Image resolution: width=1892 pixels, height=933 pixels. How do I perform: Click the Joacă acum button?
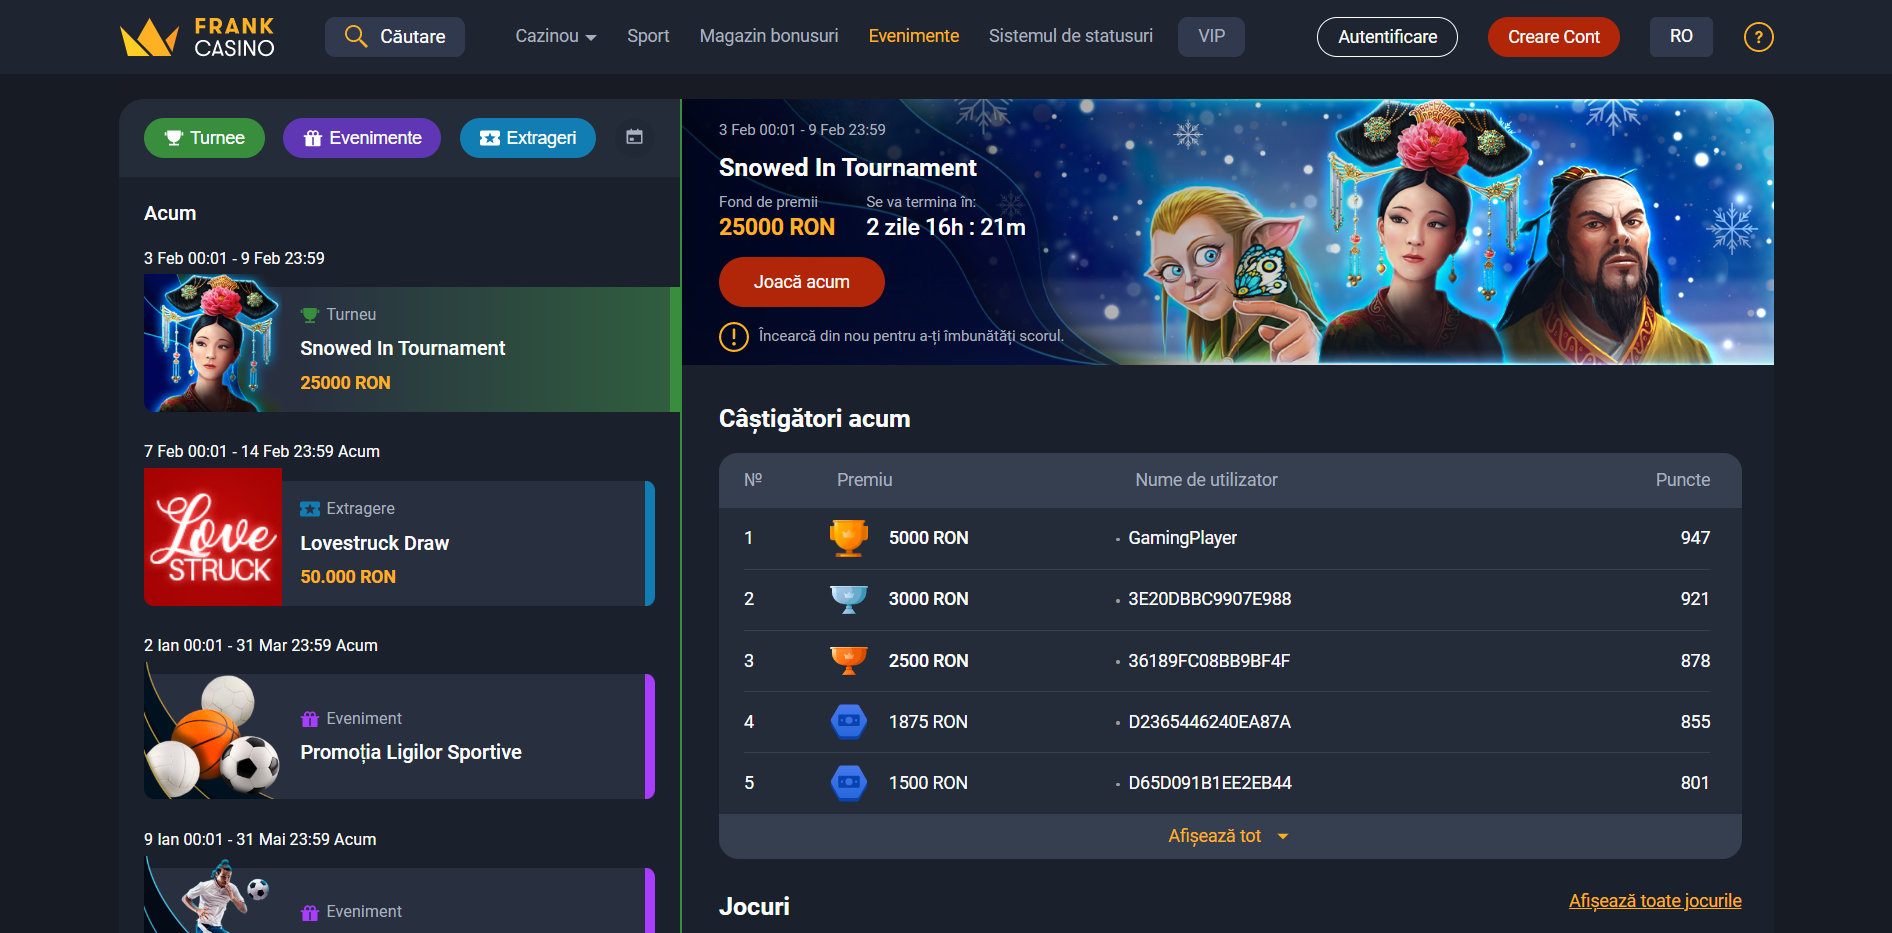802,282
